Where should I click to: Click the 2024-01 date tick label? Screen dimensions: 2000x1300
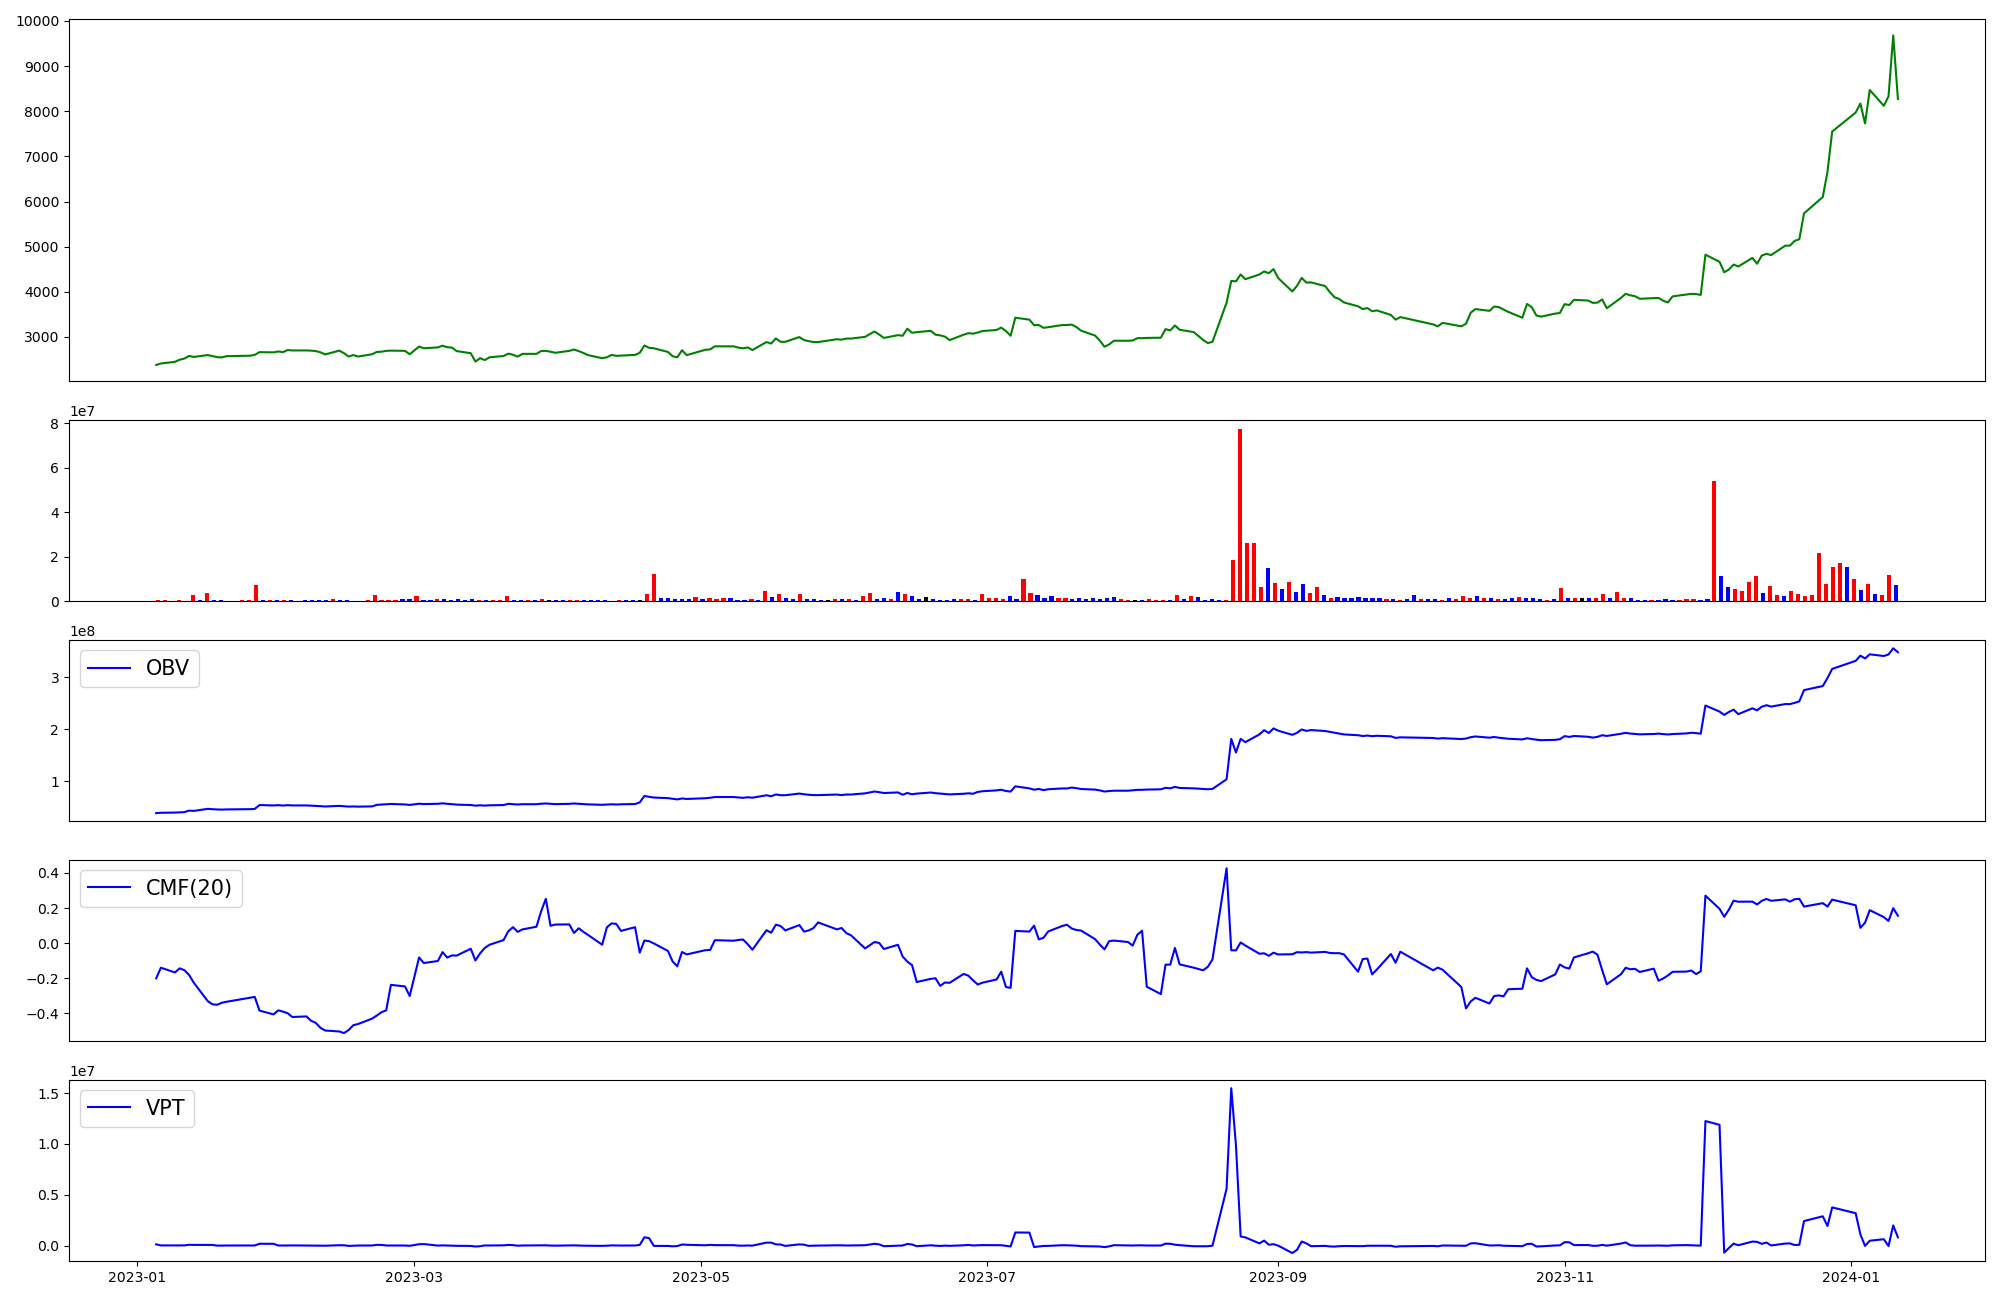click(1852, 1277)
